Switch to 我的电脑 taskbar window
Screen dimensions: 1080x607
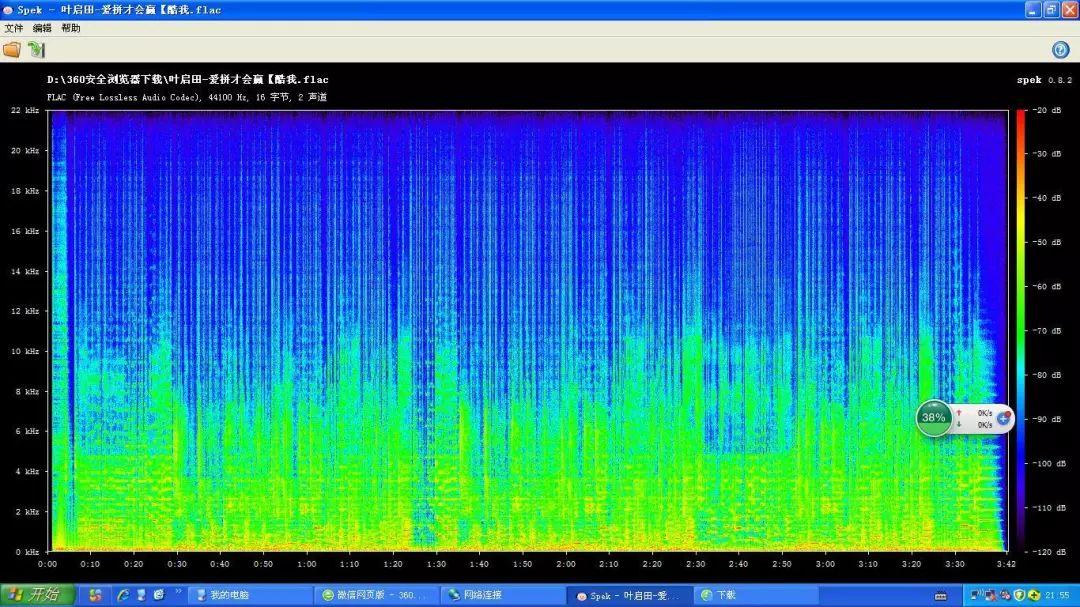coord(249,595)
